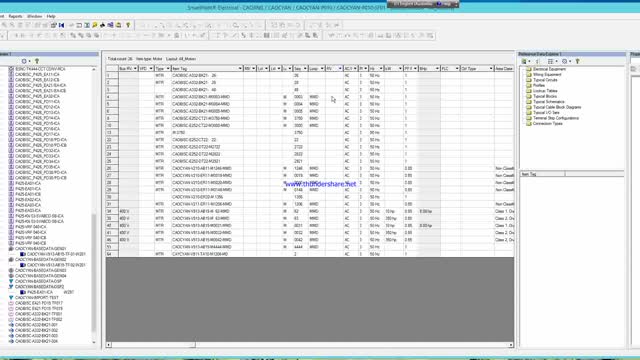Click the yellow light bulb help toolbar icon

tap(128, 25)
